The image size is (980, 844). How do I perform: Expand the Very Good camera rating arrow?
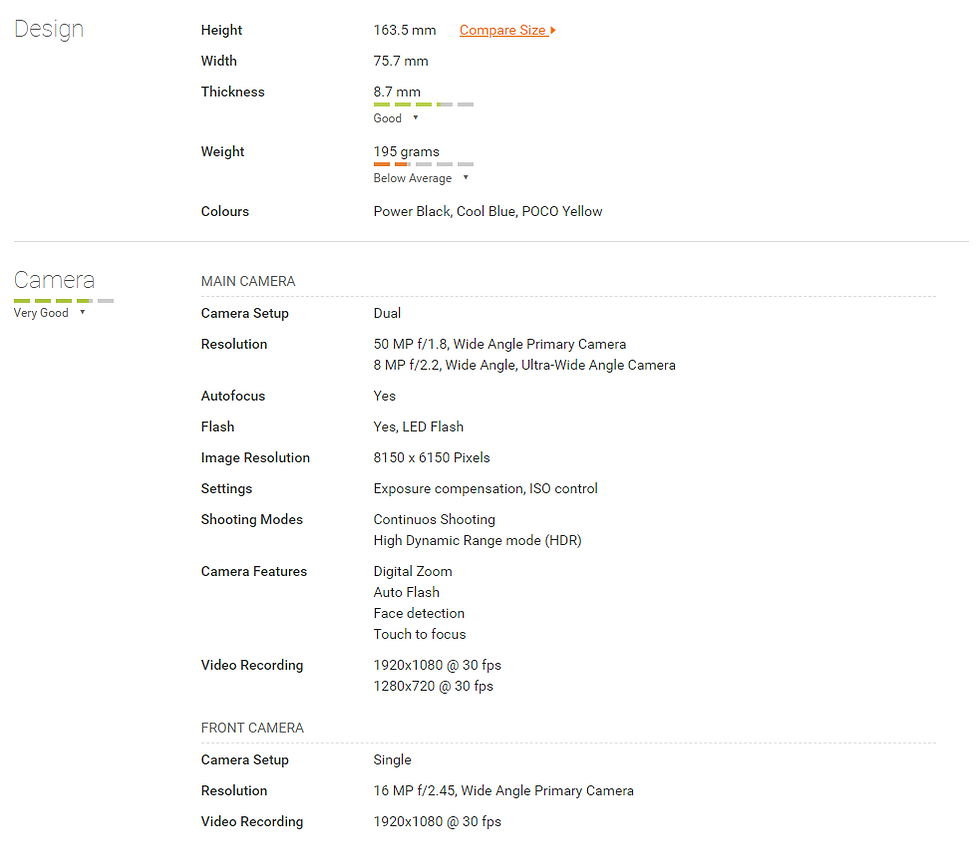click(82, 312)
